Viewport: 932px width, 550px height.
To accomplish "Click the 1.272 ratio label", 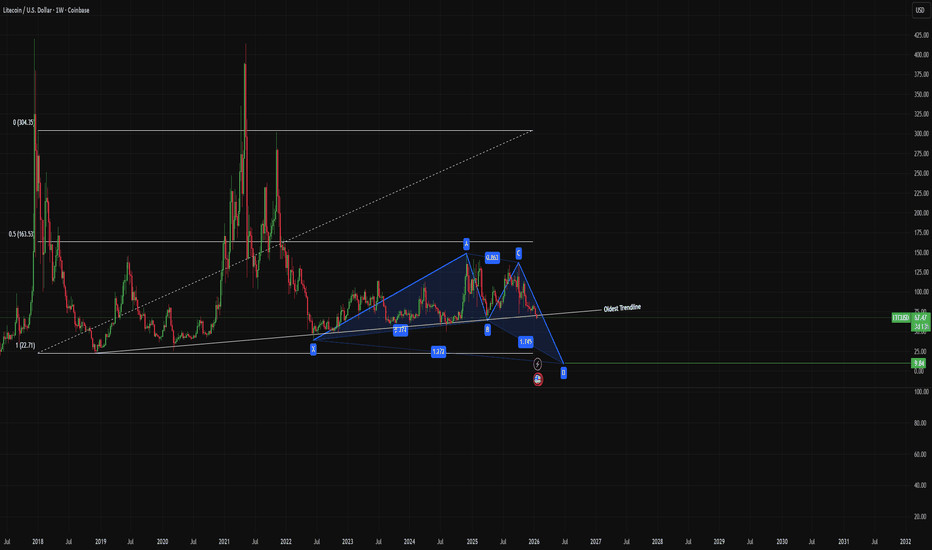I will 438,352.
